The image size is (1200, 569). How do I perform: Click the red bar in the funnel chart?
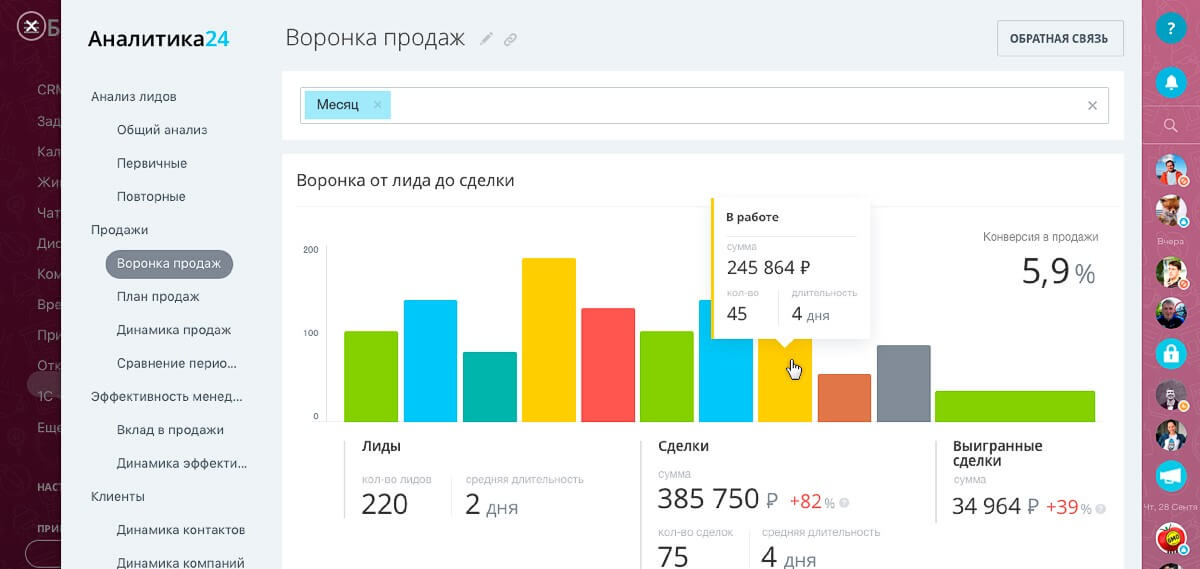[608, 365]
